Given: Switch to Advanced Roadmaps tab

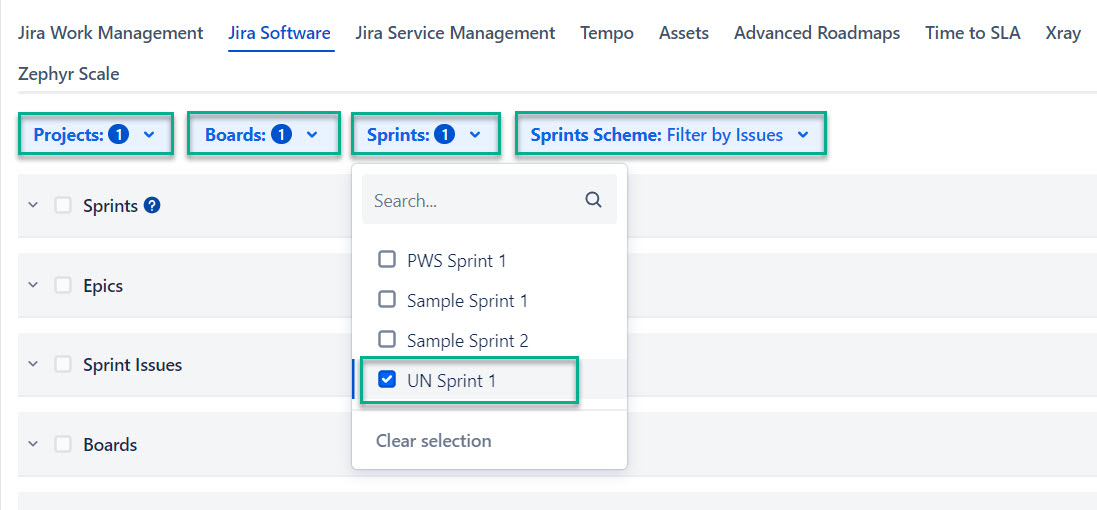Looking at the screenshot, I should [x=817, y=32].
